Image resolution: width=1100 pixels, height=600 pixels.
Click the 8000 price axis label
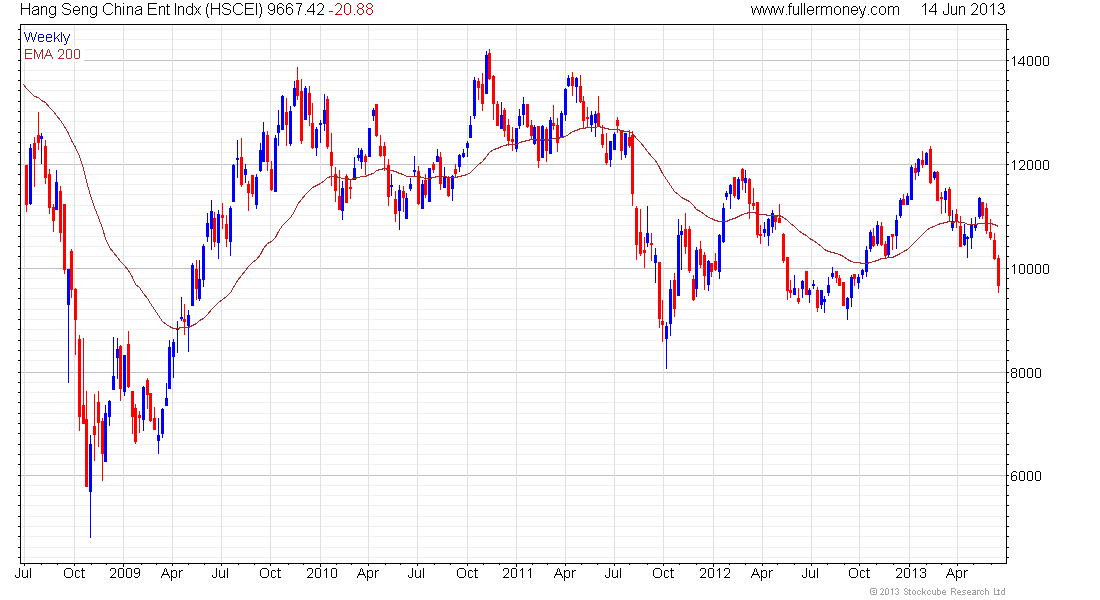(1026, 373)
